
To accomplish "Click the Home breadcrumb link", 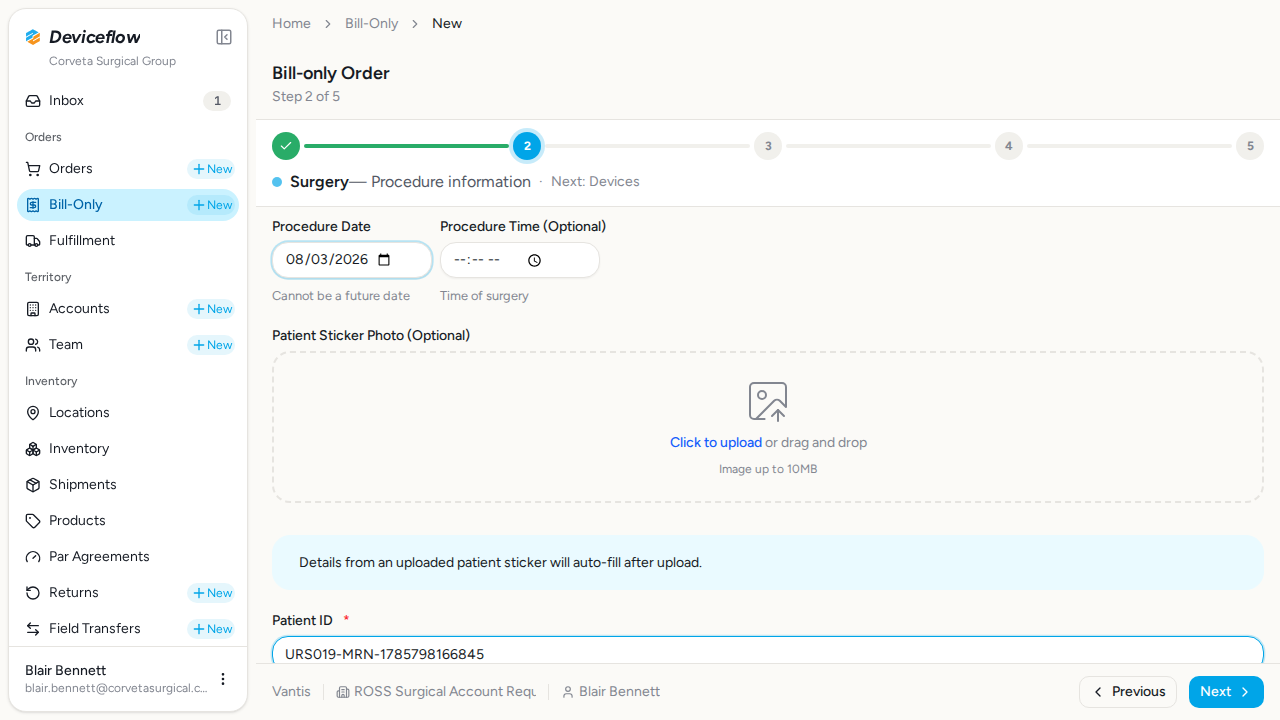I will (291, 23).
